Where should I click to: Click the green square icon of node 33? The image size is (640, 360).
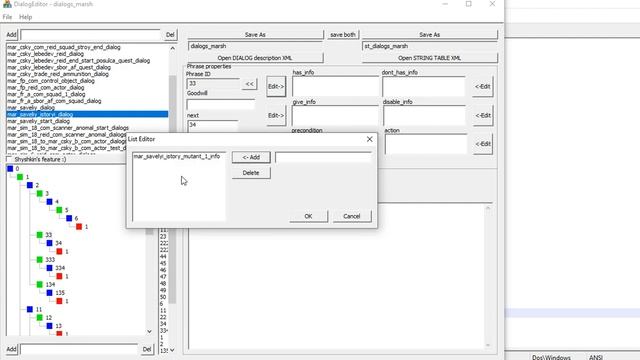(40, 235)
